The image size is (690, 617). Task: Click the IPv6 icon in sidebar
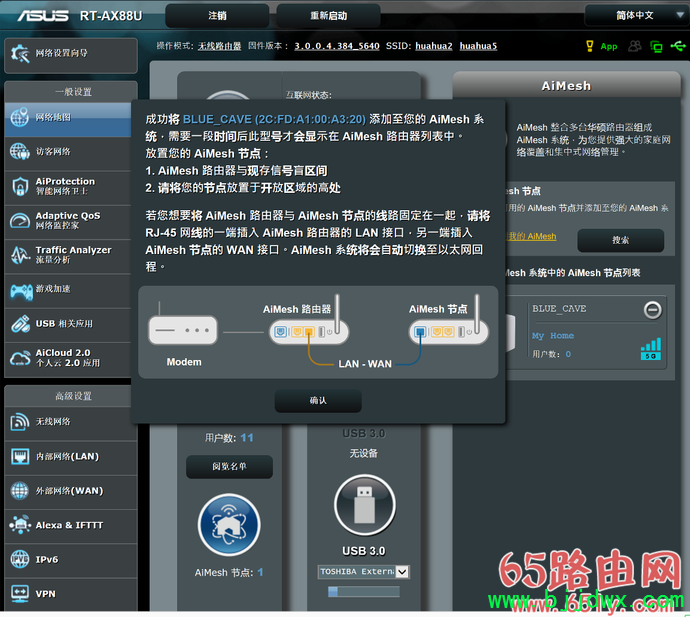coord(20,559)
